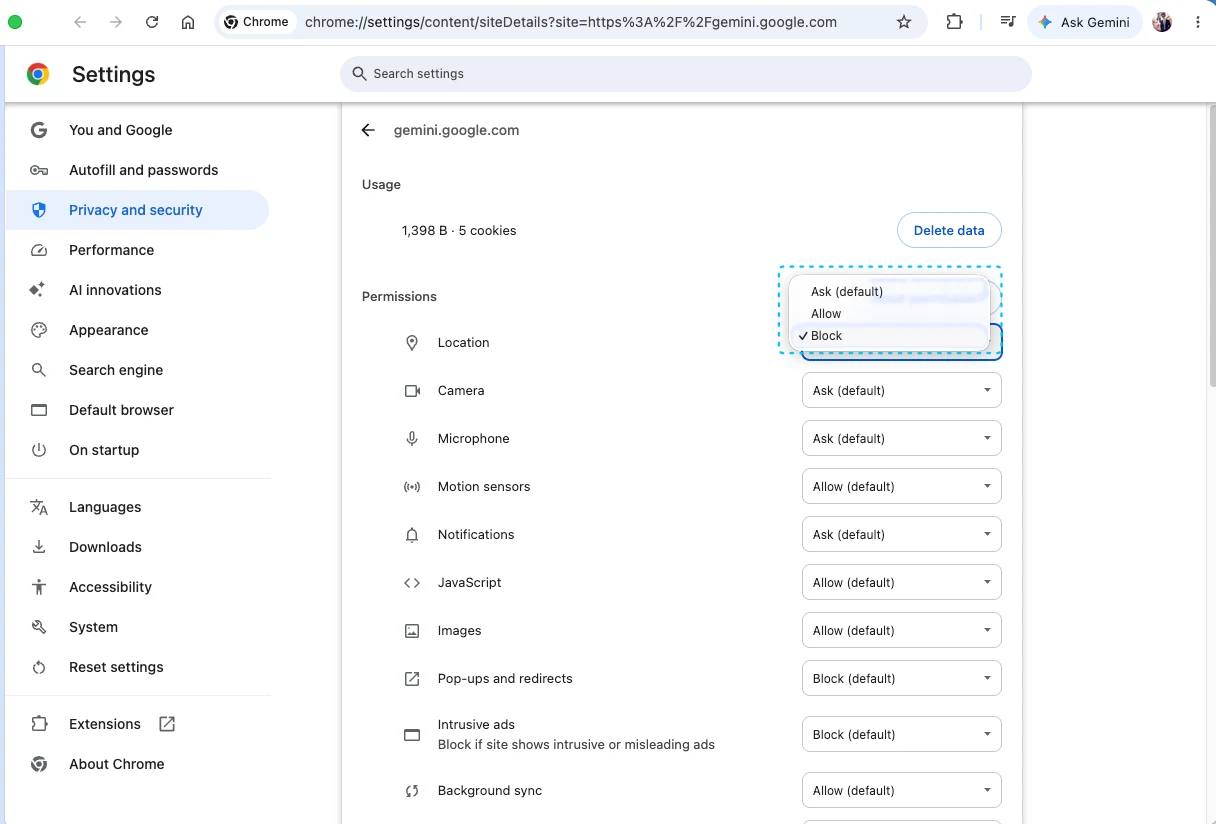This screenshot has width=1216, height=824.
Task: Open the Microphone permission dropdown
Action: (902, 439)
